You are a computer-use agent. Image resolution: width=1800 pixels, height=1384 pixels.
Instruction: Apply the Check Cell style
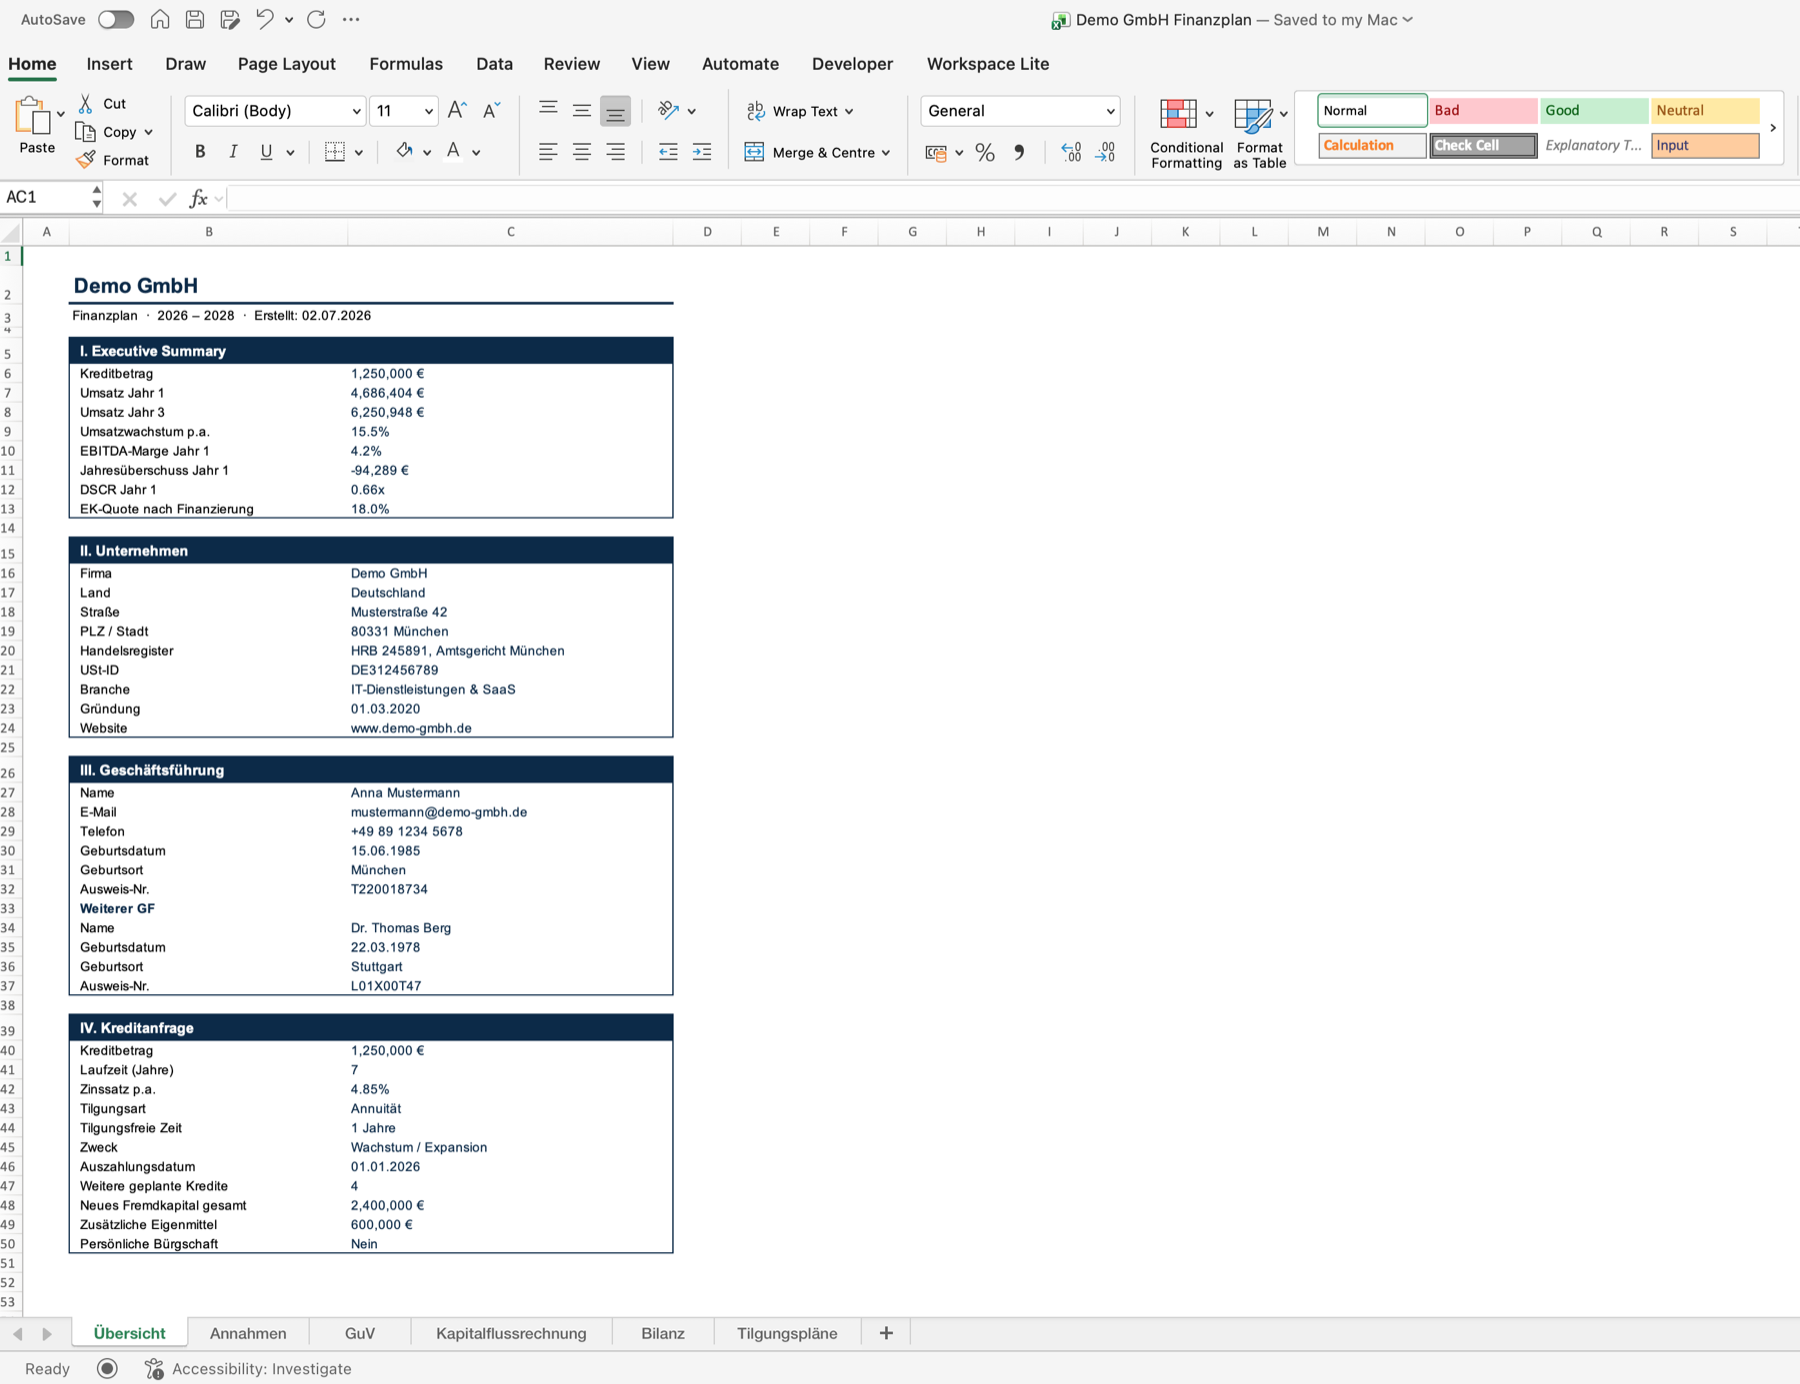click(1482, 145)
